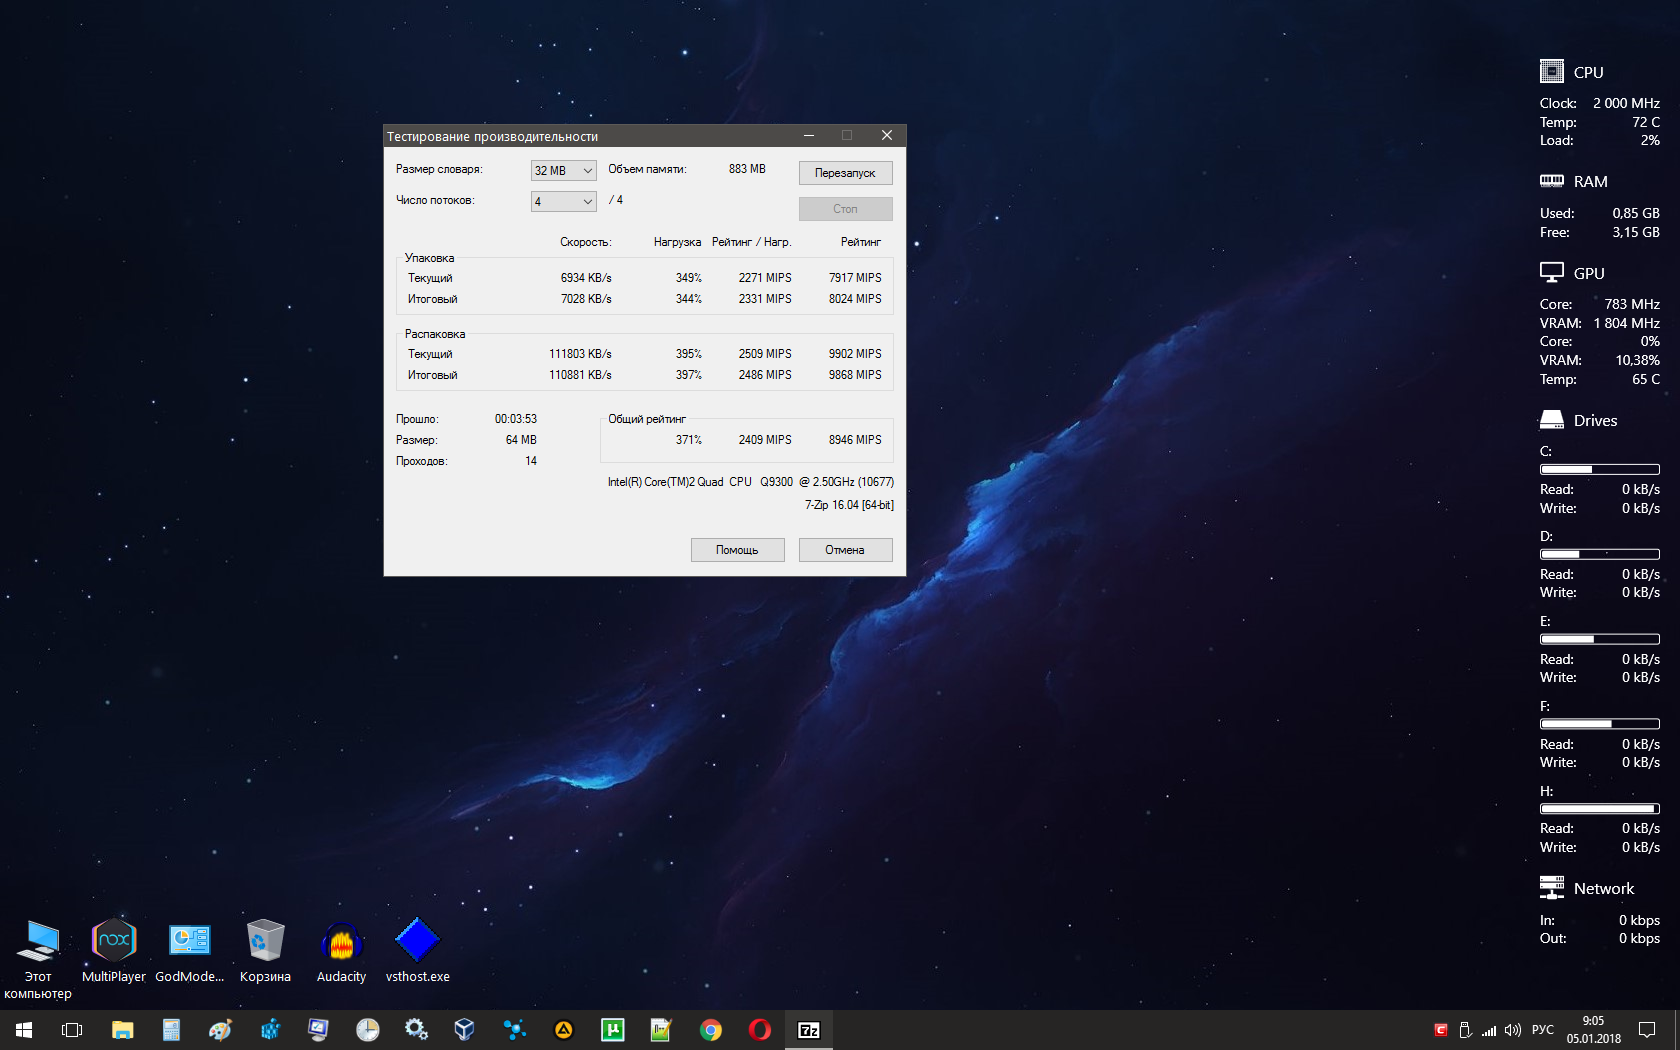Click the E: drive usage bar

tap(1600, 639)
